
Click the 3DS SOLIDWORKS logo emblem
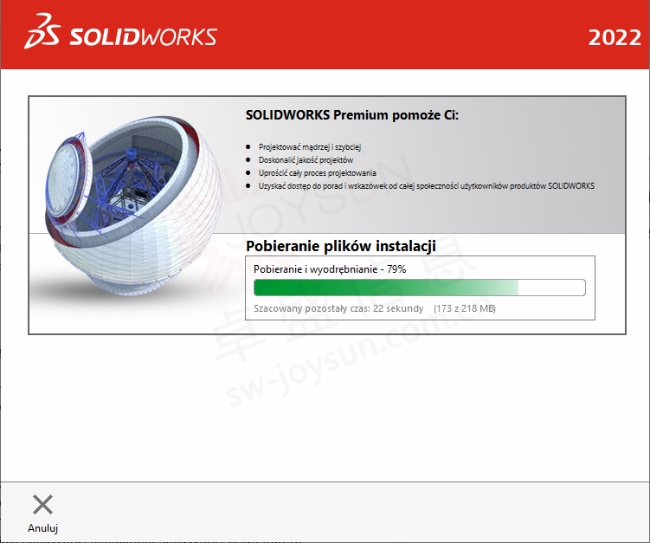tap(42, 31)
